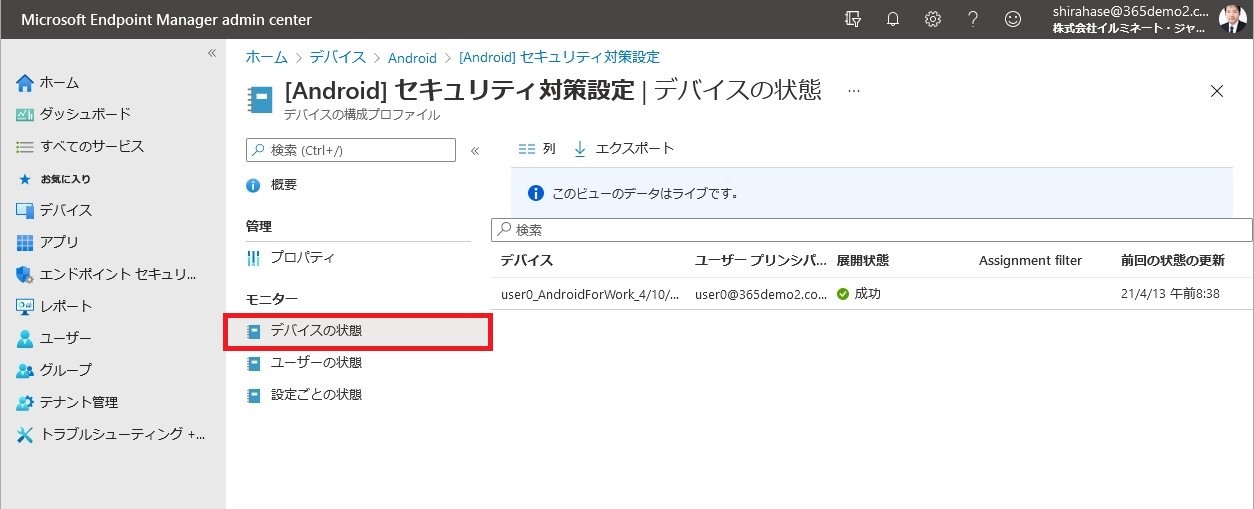Open the feedback smiley icon

pyautogui.click(x=1013, y=19)
